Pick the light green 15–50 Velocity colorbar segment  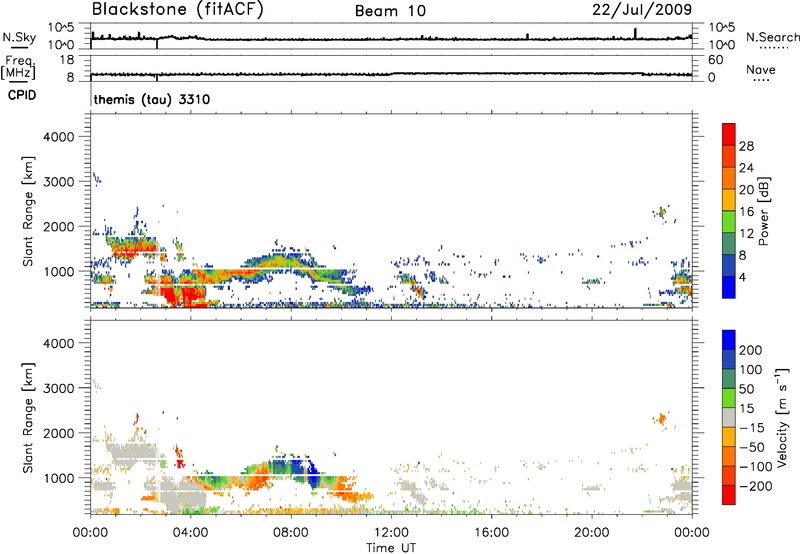pyautogui.click(x=729, y=398)
